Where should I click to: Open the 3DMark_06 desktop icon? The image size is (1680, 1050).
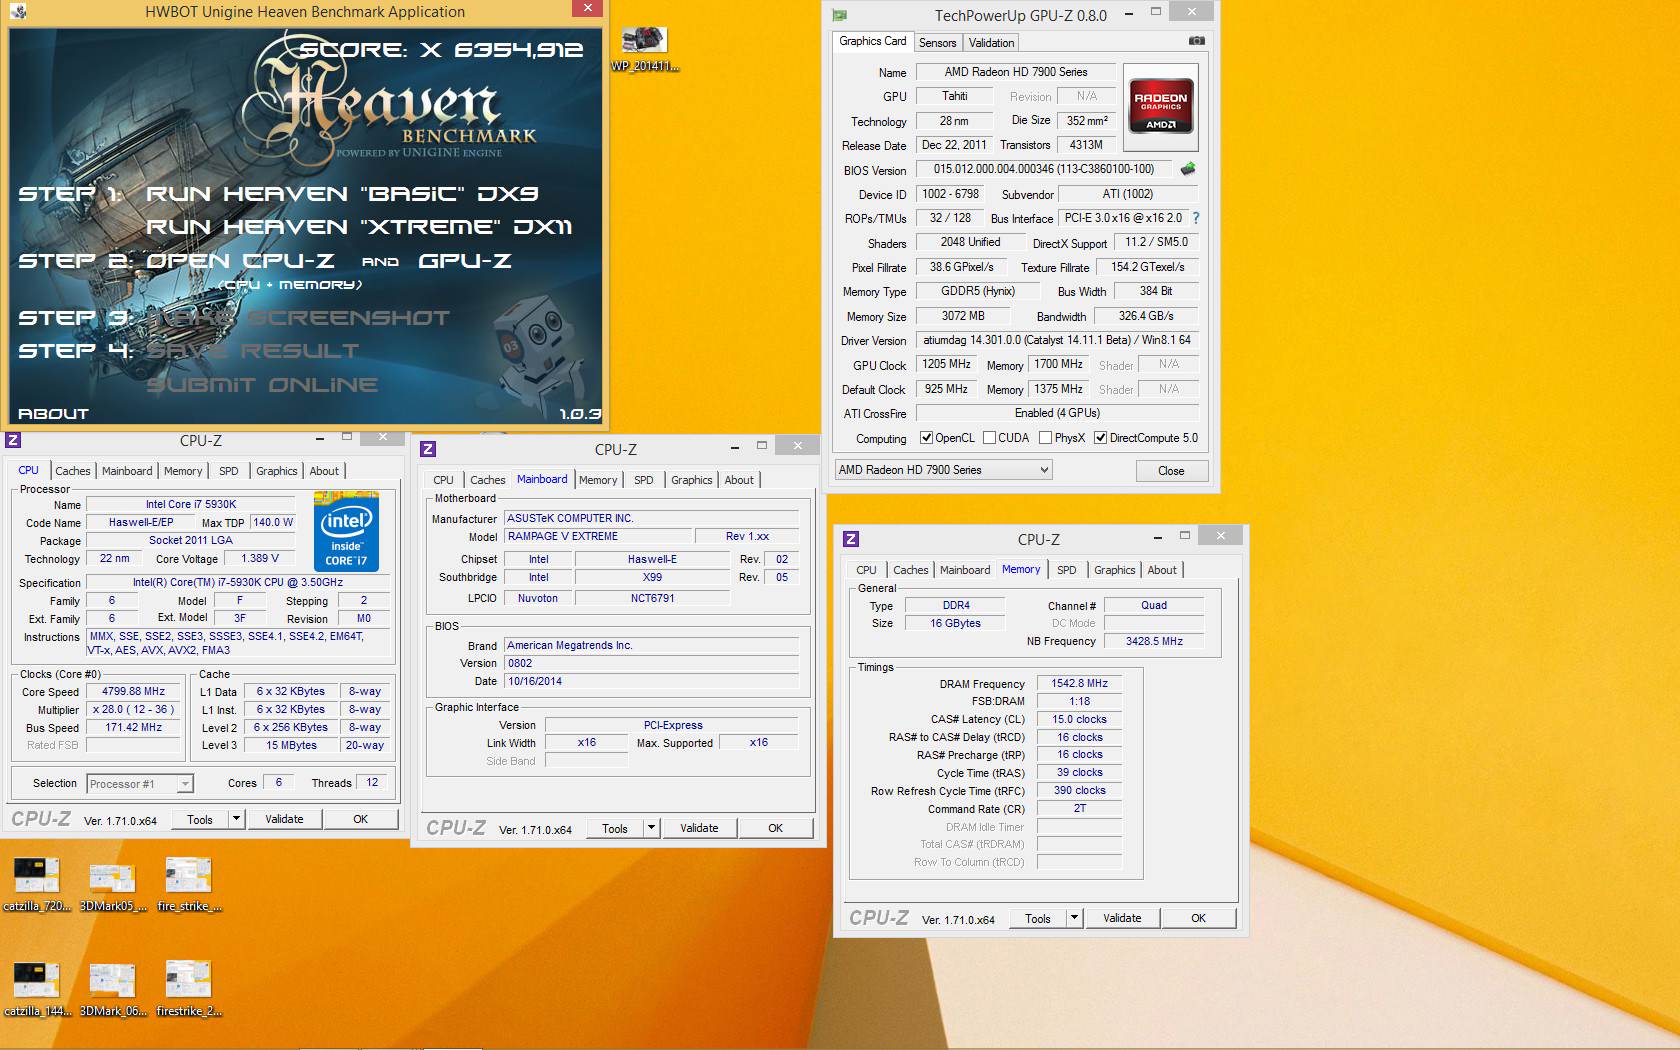click(112, 989)
